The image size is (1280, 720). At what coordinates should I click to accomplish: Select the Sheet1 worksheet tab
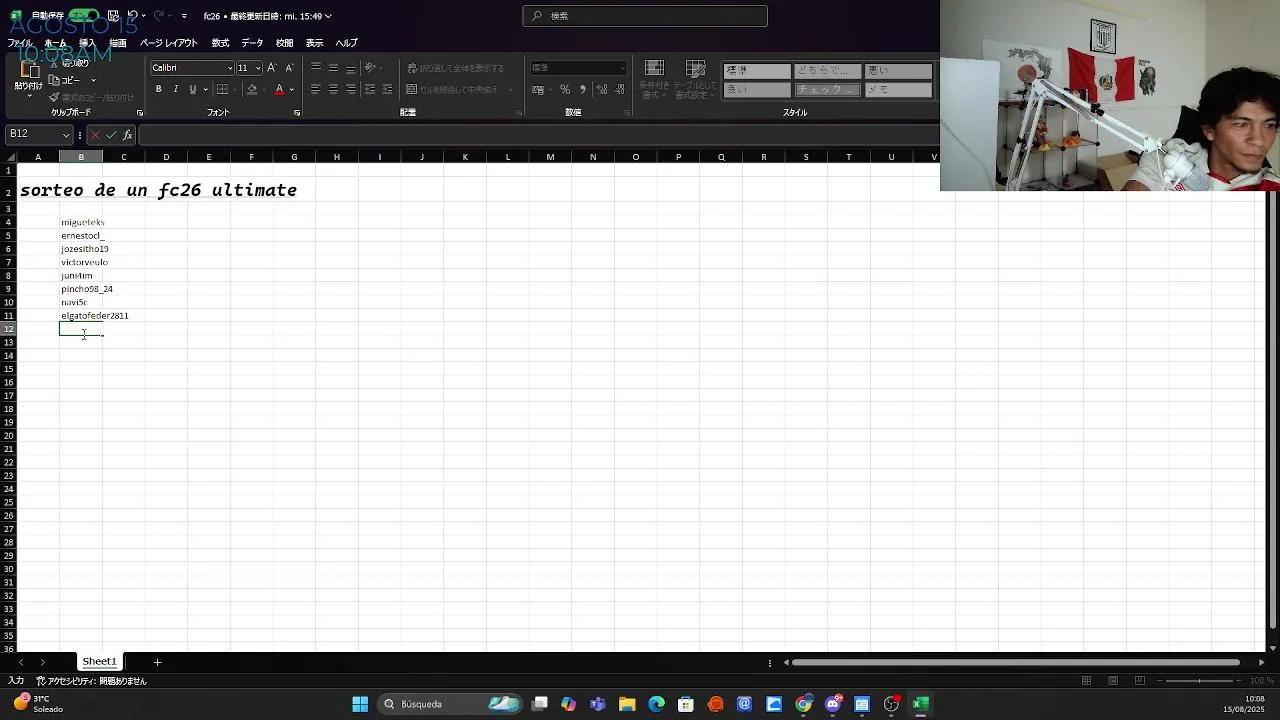[99, 662]
